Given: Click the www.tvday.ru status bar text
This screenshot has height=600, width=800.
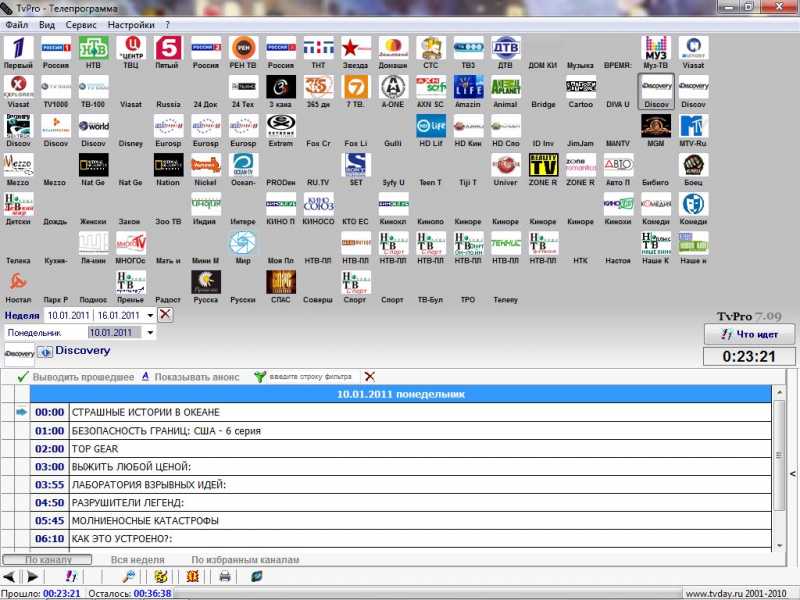Looking at the screenshot, I should coord(735,593).
